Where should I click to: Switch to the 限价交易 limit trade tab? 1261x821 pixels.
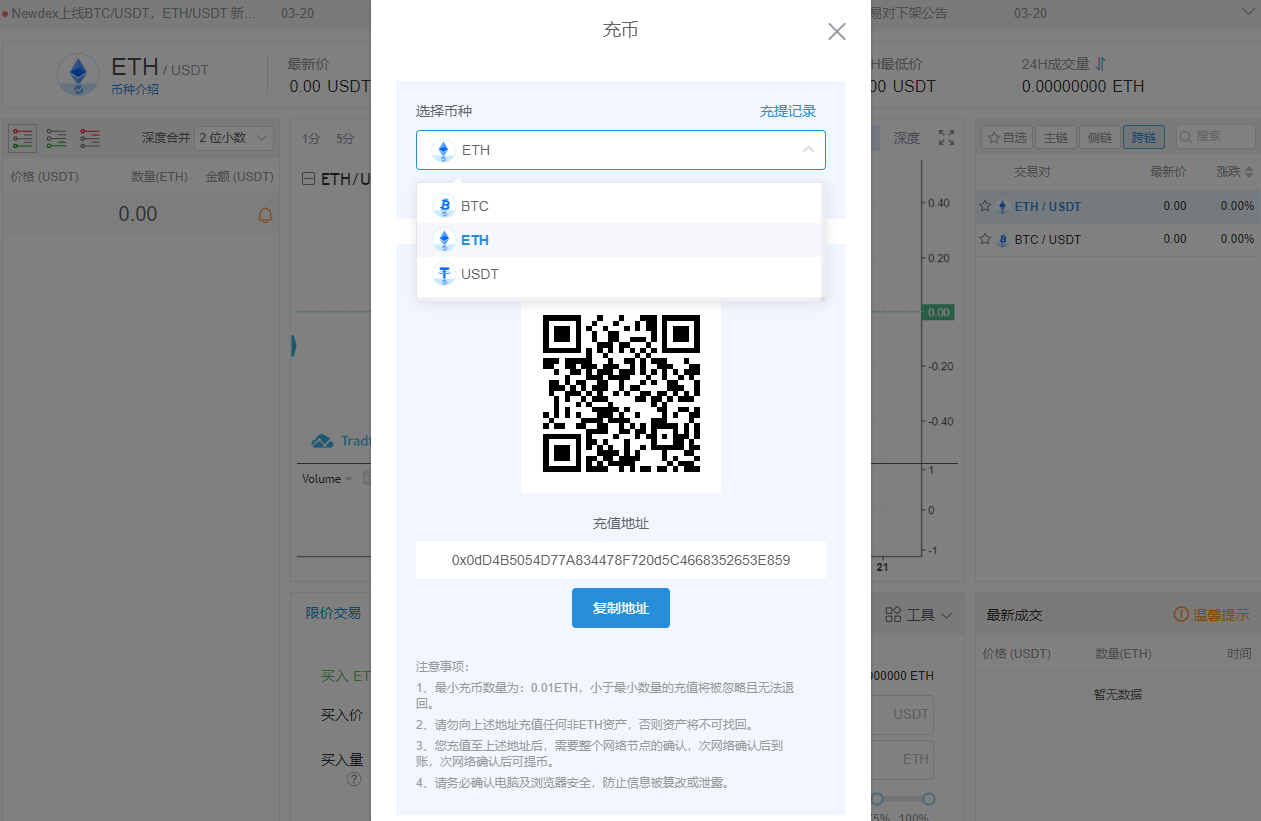[x=333, y=613]
